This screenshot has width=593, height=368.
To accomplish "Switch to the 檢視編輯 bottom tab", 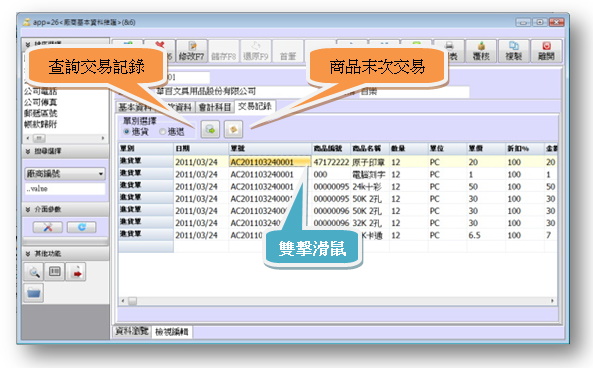I will [x=172, y=332].
